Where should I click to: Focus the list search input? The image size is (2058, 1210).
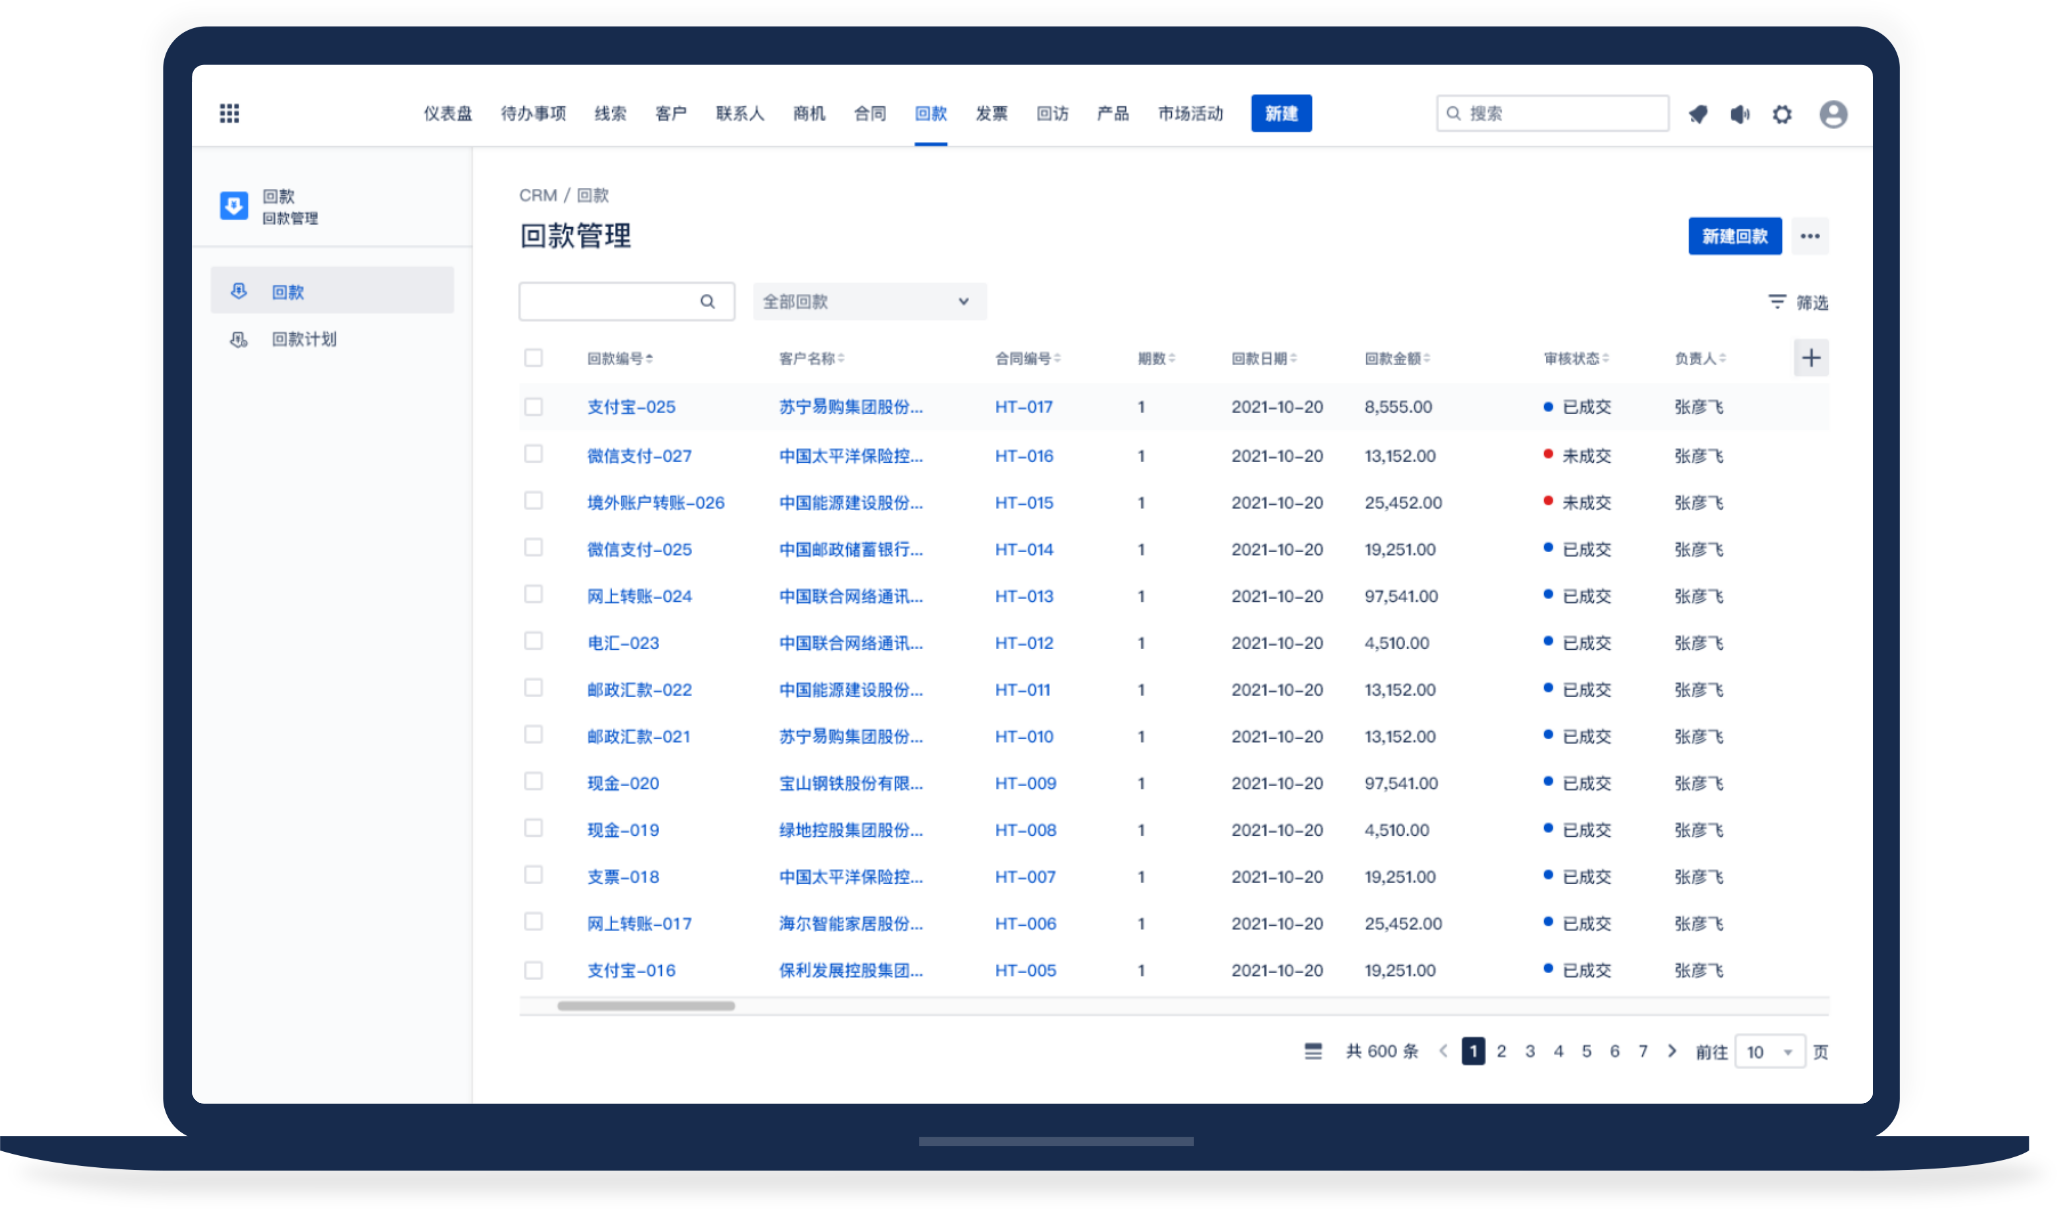coord(626,301)
